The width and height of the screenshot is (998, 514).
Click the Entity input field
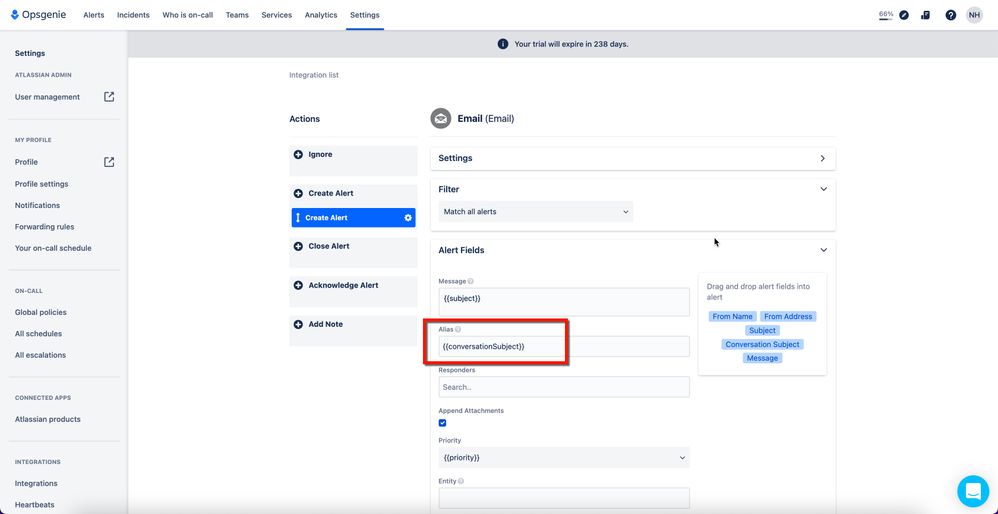click(x=564, y=498)
